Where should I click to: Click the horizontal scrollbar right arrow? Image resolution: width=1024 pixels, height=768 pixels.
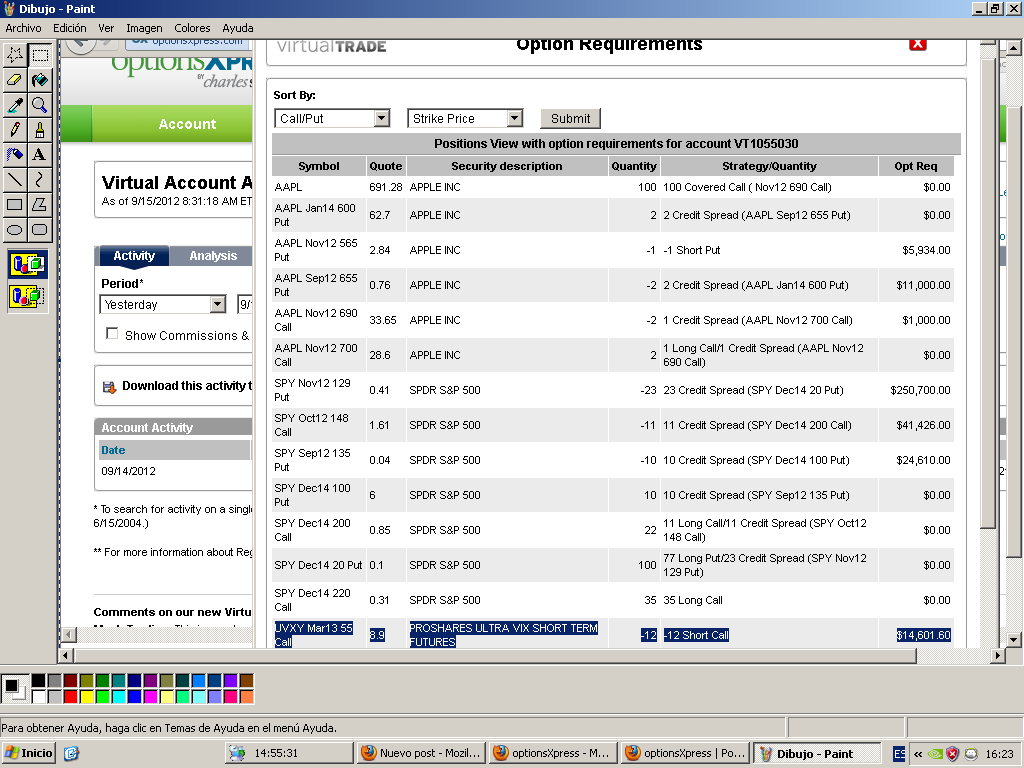(x=997, y=655)
